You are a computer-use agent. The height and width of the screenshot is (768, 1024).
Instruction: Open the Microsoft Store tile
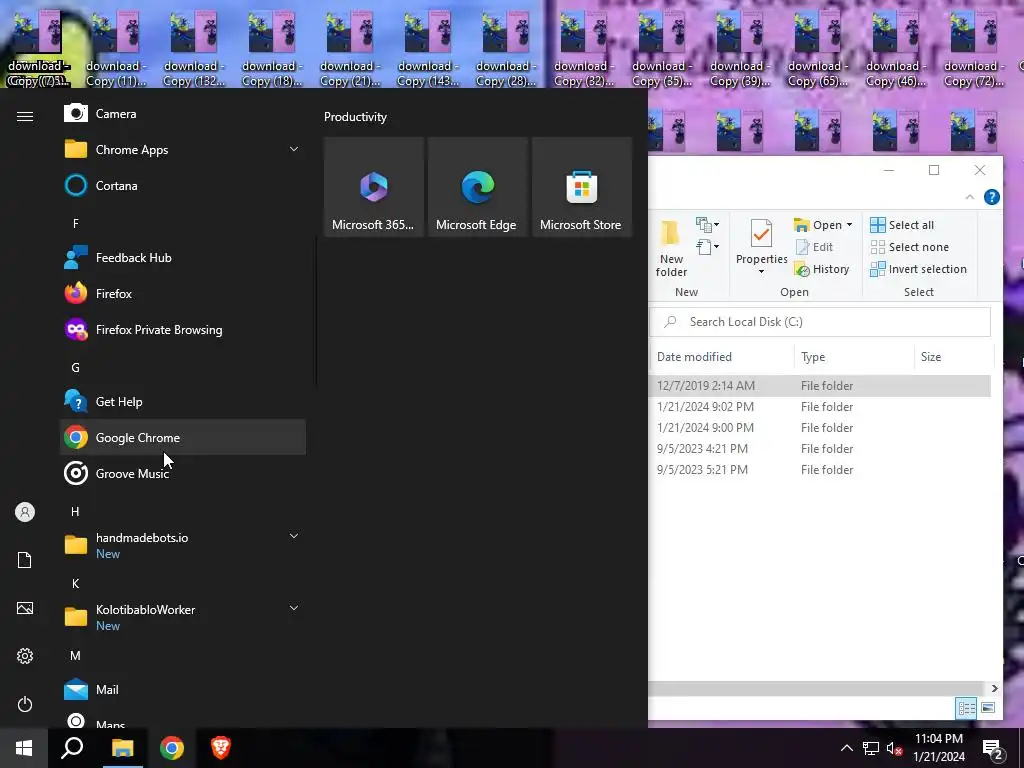[x=581, y=187]
